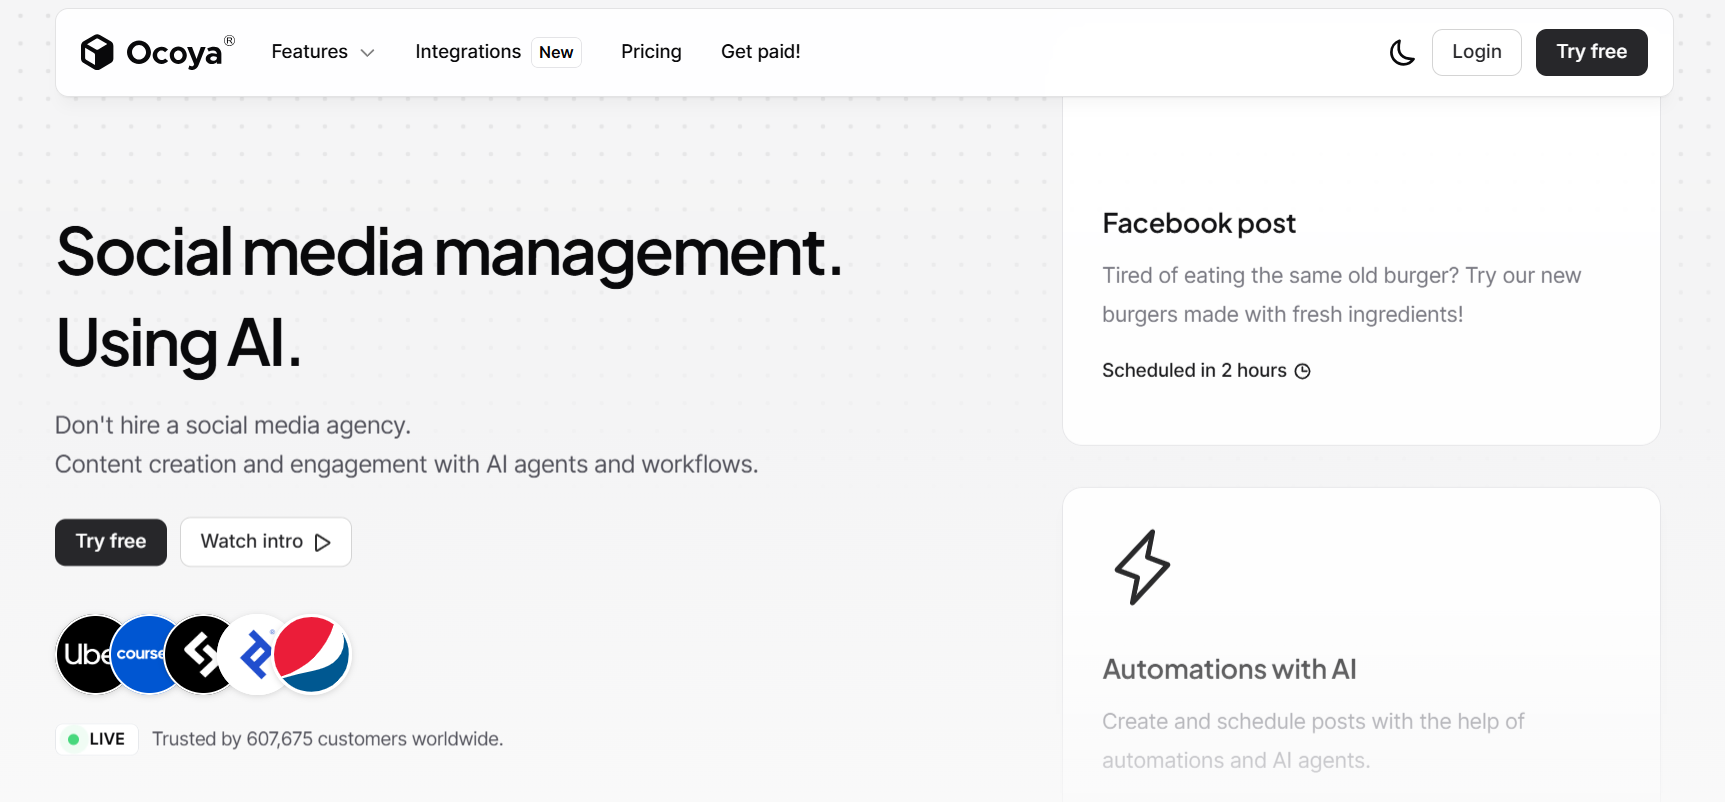
Task: Click 'Trusted by 607,675 customers worldwide.' text
Action: (x=327, y=739)
